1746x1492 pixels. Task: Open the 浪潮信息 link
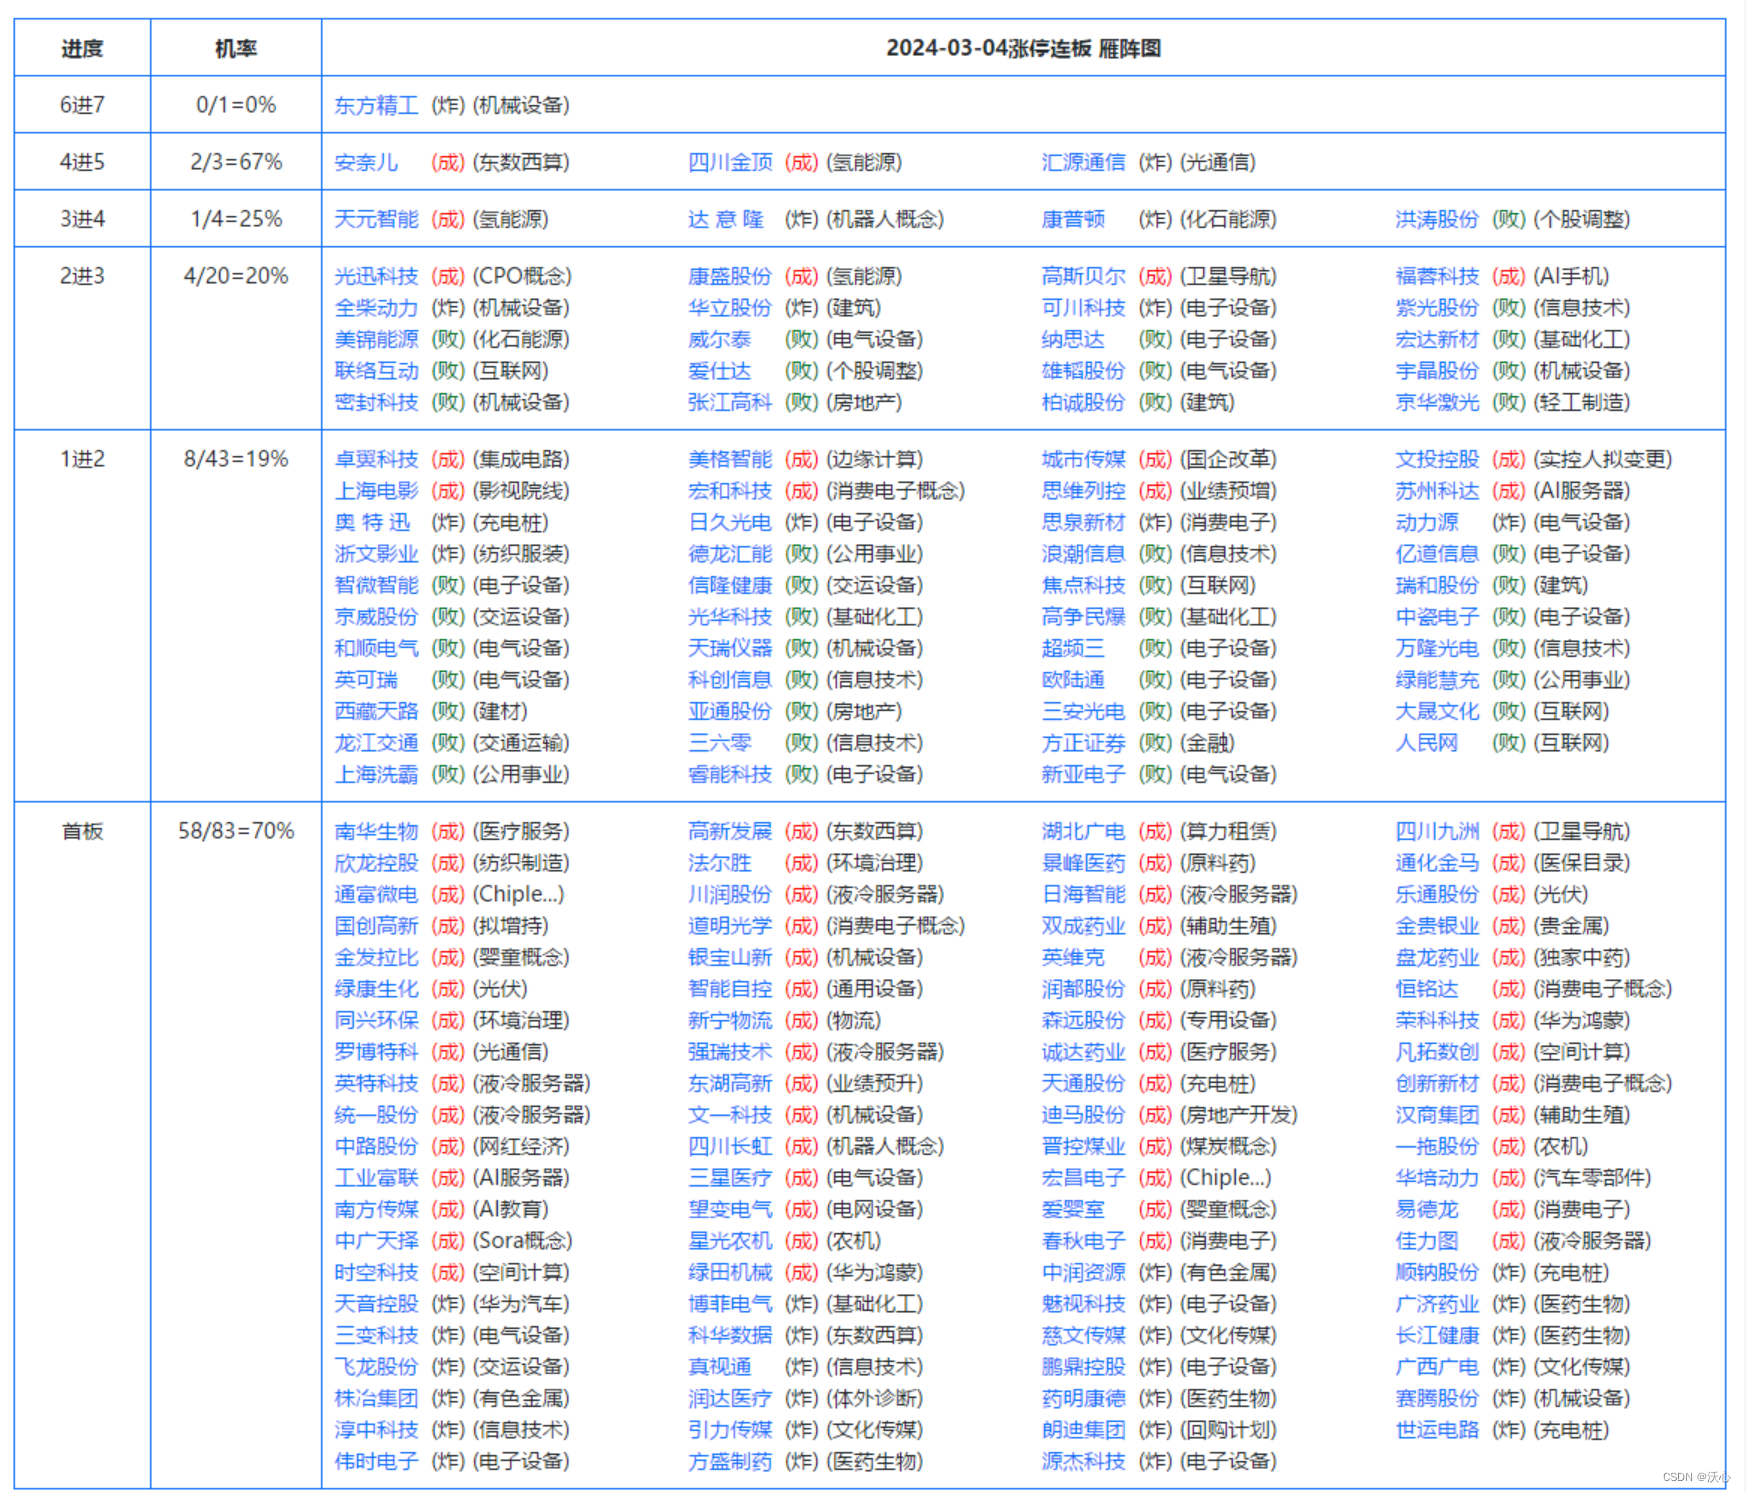(x=1084, y=554)
